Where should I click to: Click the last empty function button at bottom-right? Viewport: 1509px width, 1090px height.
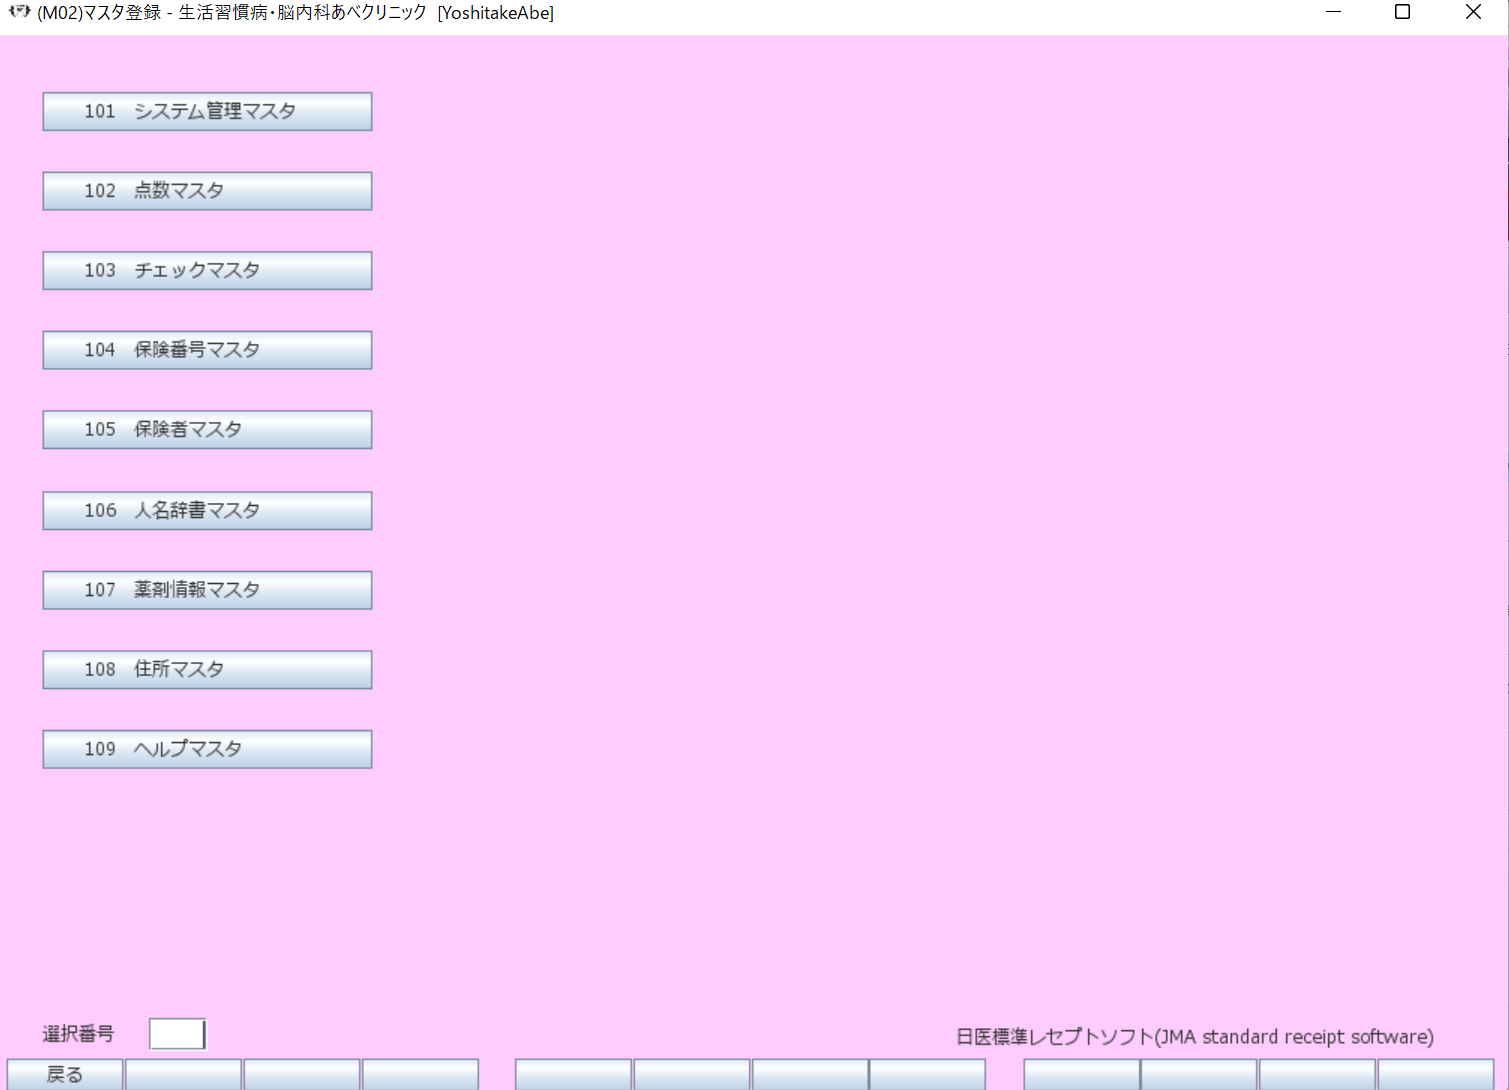(x=1435, y=1075)
